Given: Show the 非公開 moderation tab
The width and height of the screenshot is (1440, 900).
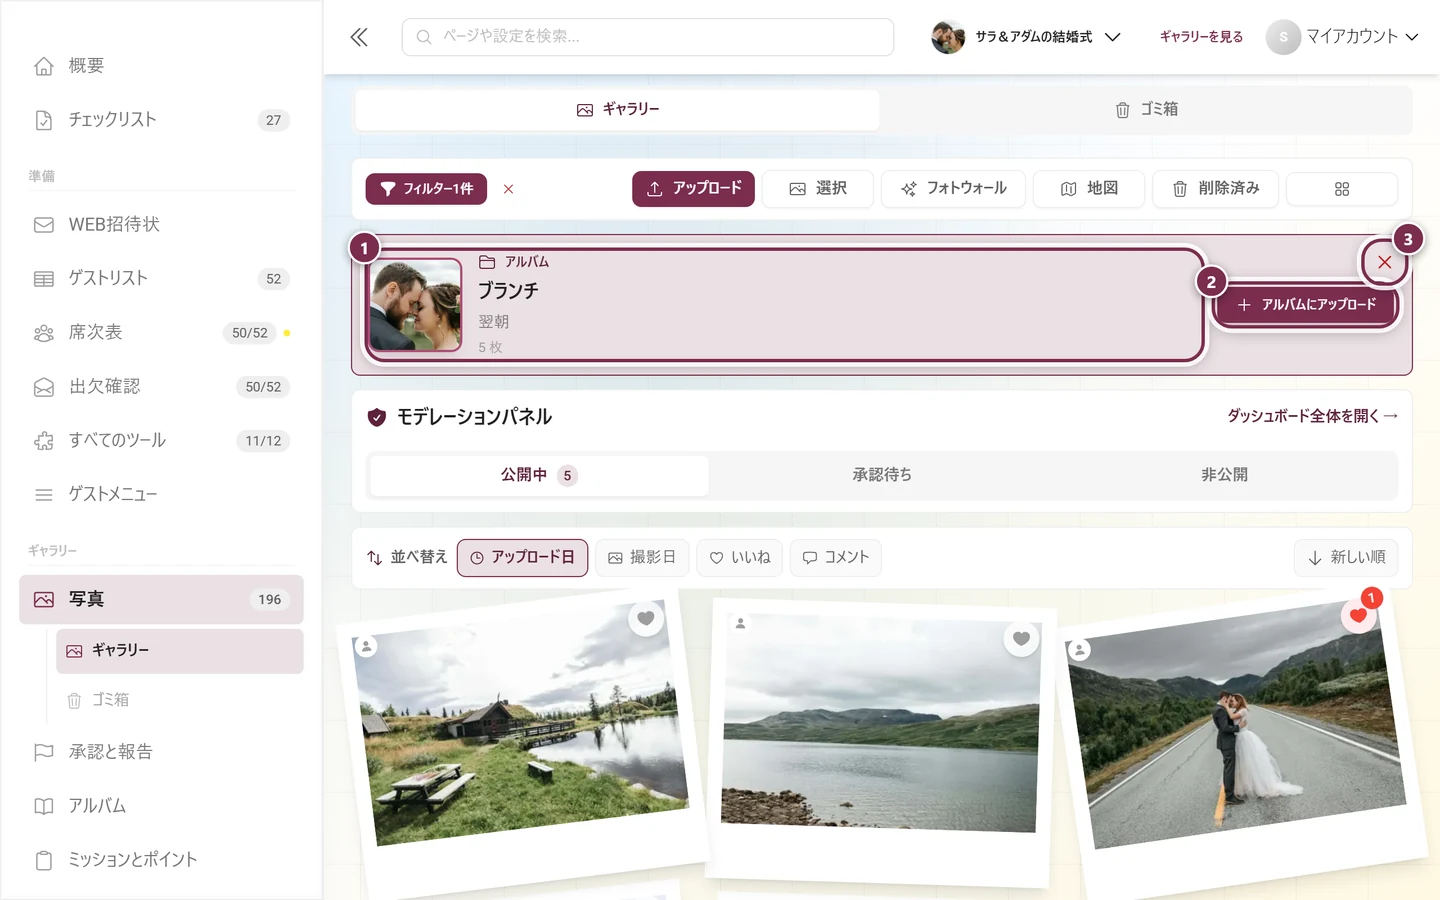Looking at the screenshot, I should tap(1224, 475).
